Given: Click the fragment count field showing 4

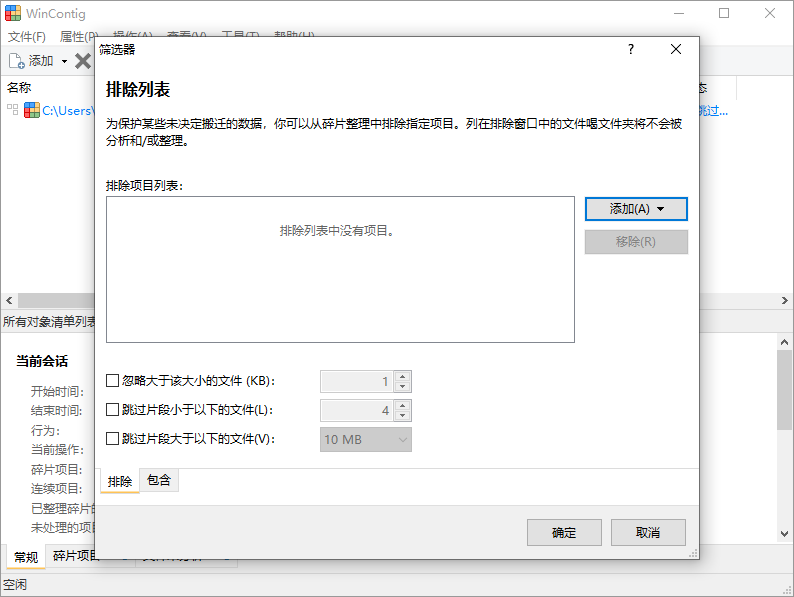Looking at the screenshot, I should tap(357, 410).
